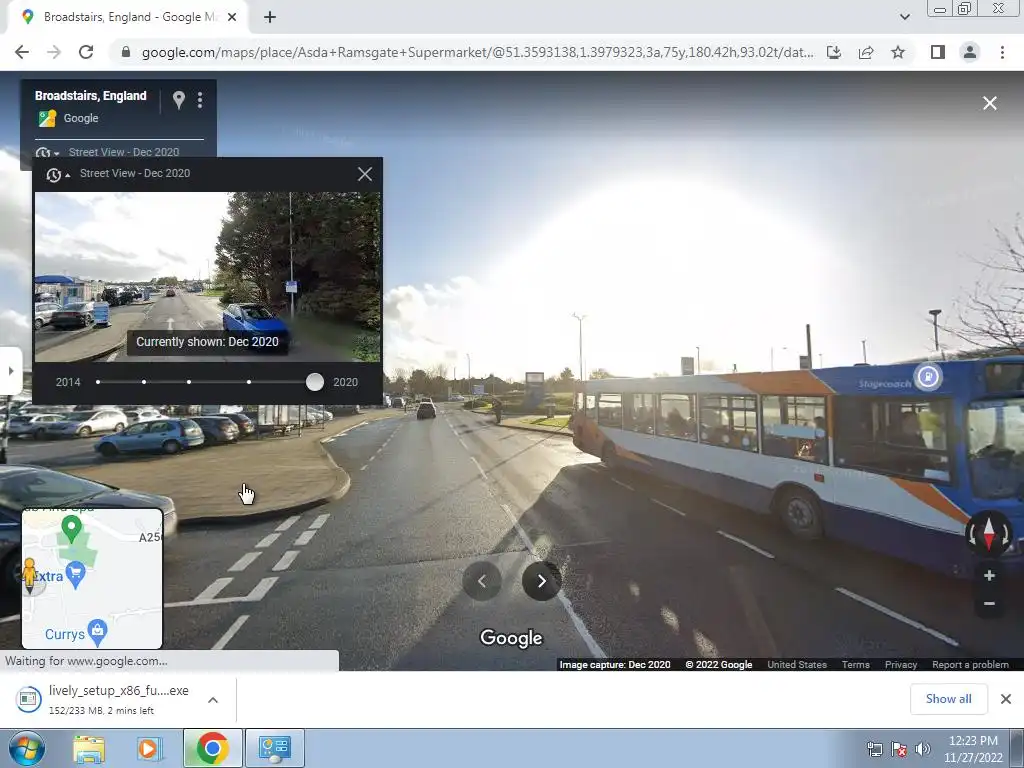Click the volume speaker tray icon

(923, 749)
